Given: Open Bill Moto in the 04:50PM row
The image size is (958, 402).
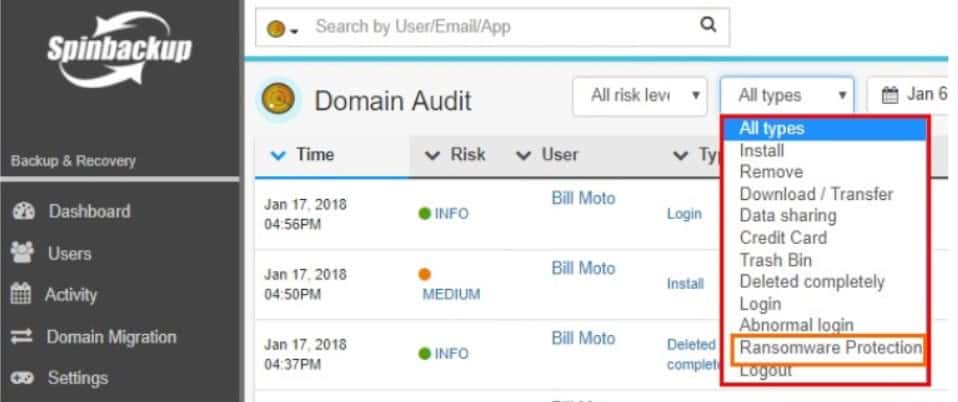Looking at the screenshot, I should click(x=583, y=269).
